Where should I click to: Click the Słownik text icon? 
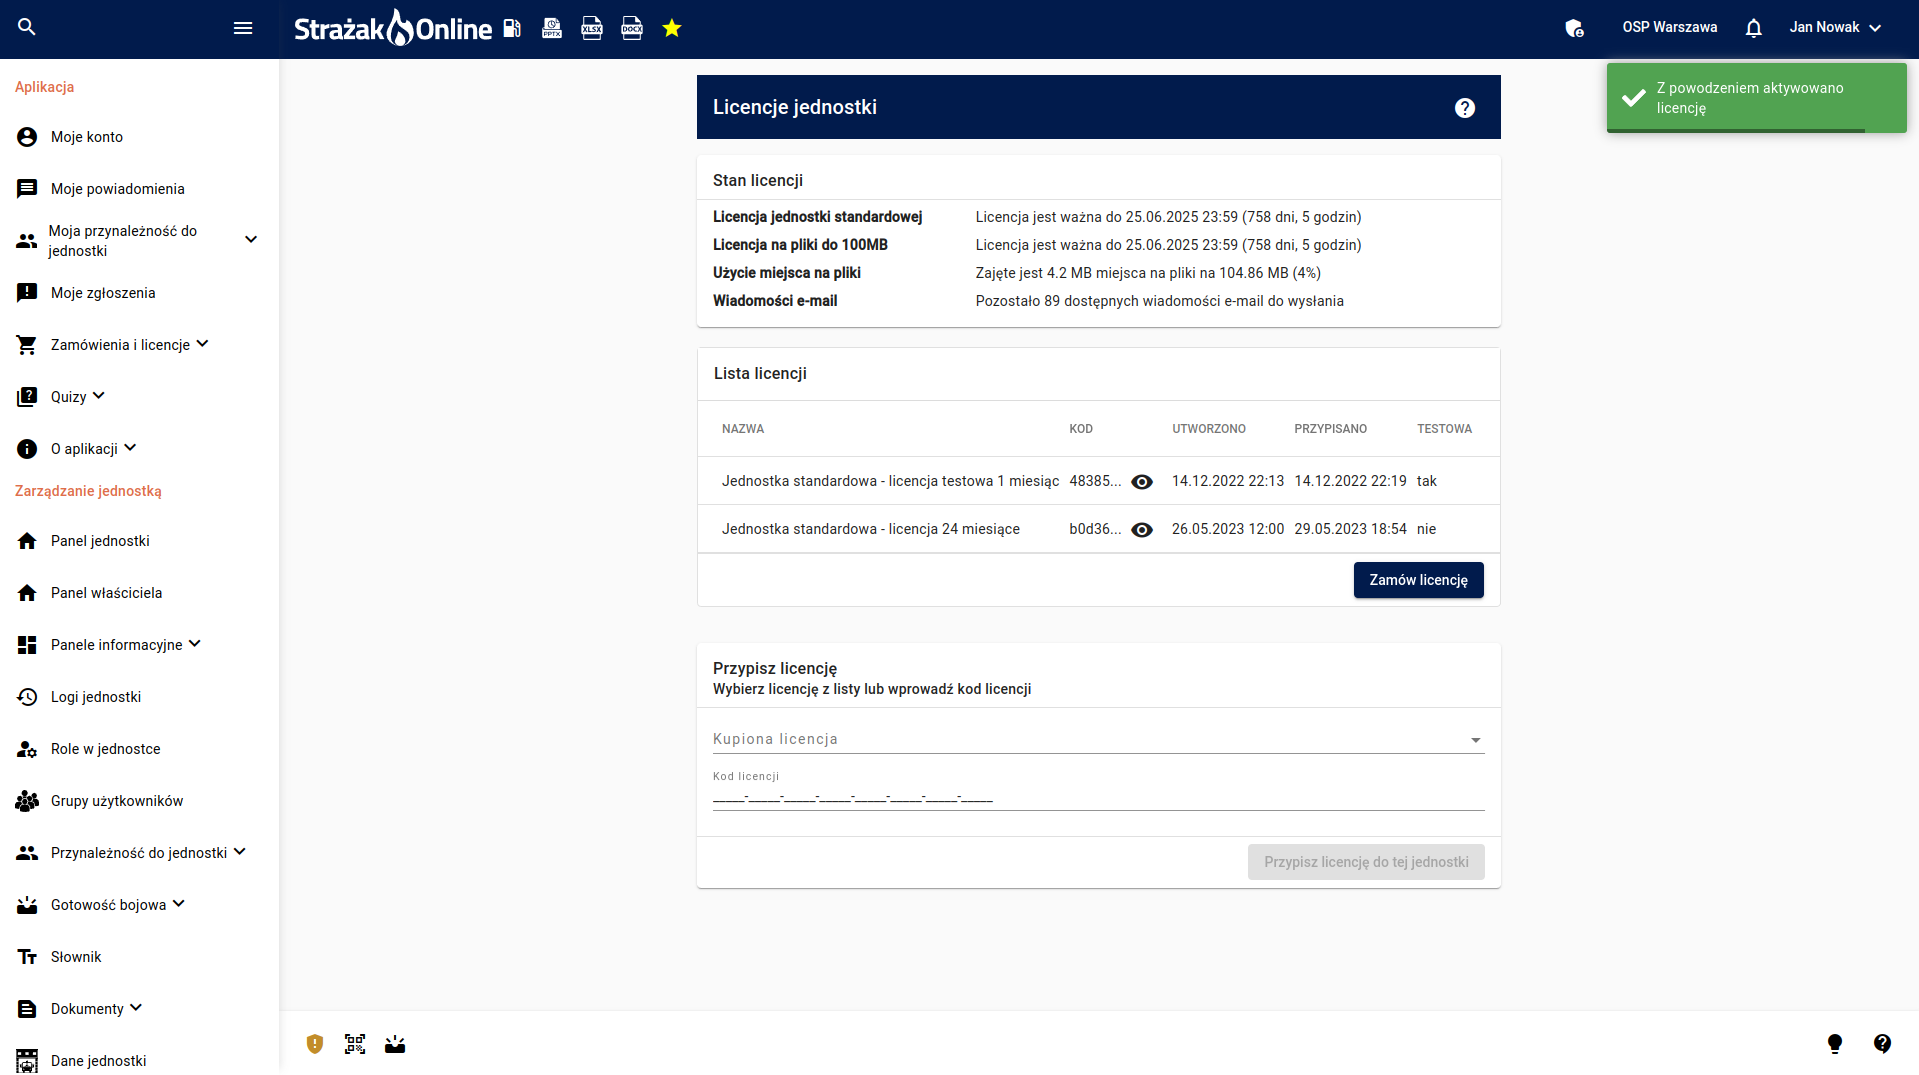[x=27, y=957]
